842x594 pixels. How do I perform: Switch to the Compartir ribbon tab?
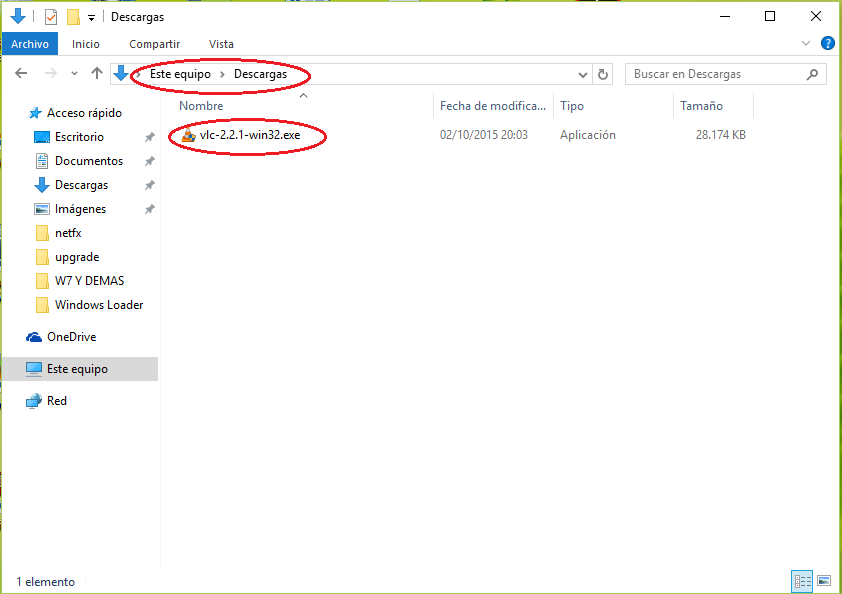tap(155, 44)
